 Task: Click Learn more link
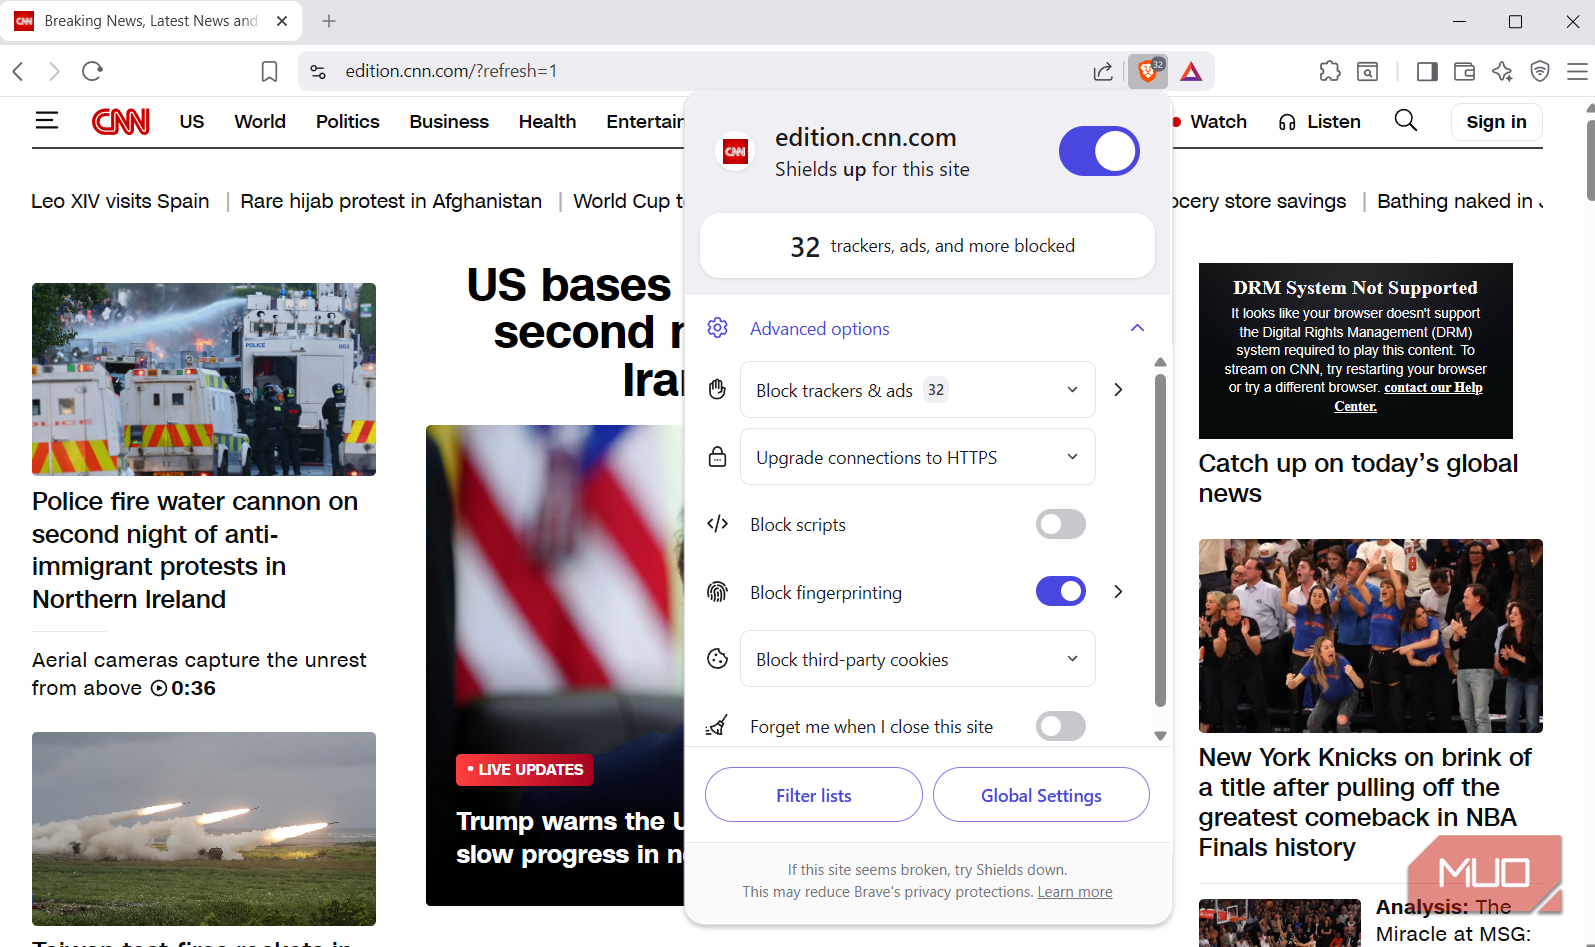(1075, 892)
